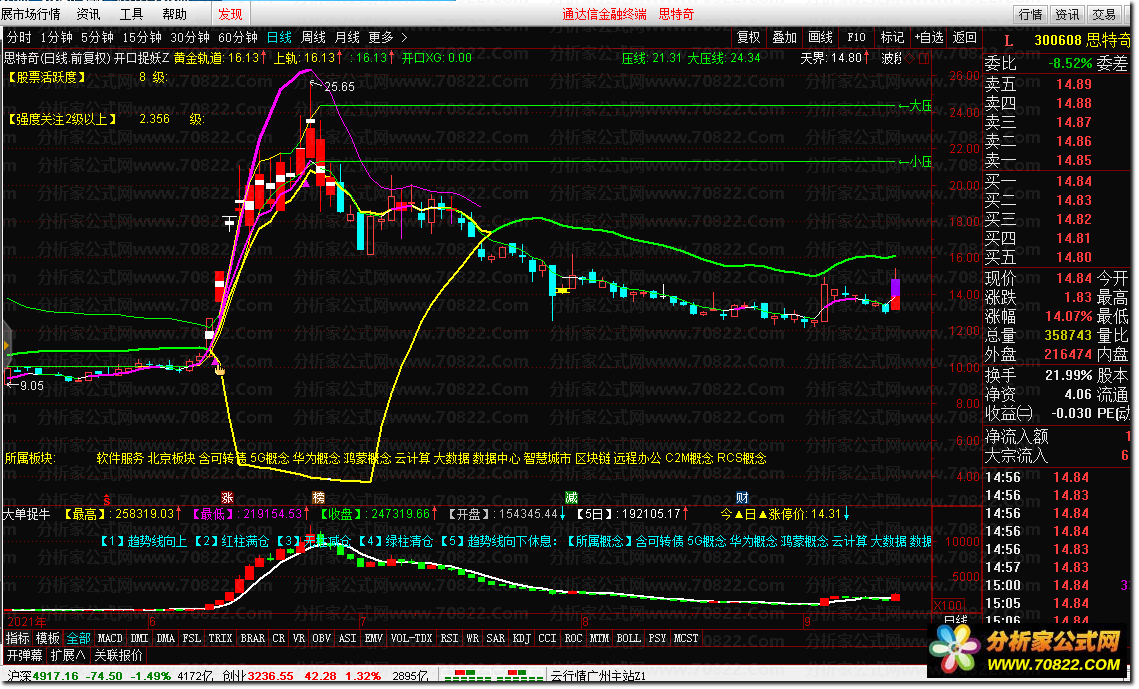Switch sub-chart to DMI indicator
The height and width of the screenshot is (689, 1139).
(x=139, y=638)
